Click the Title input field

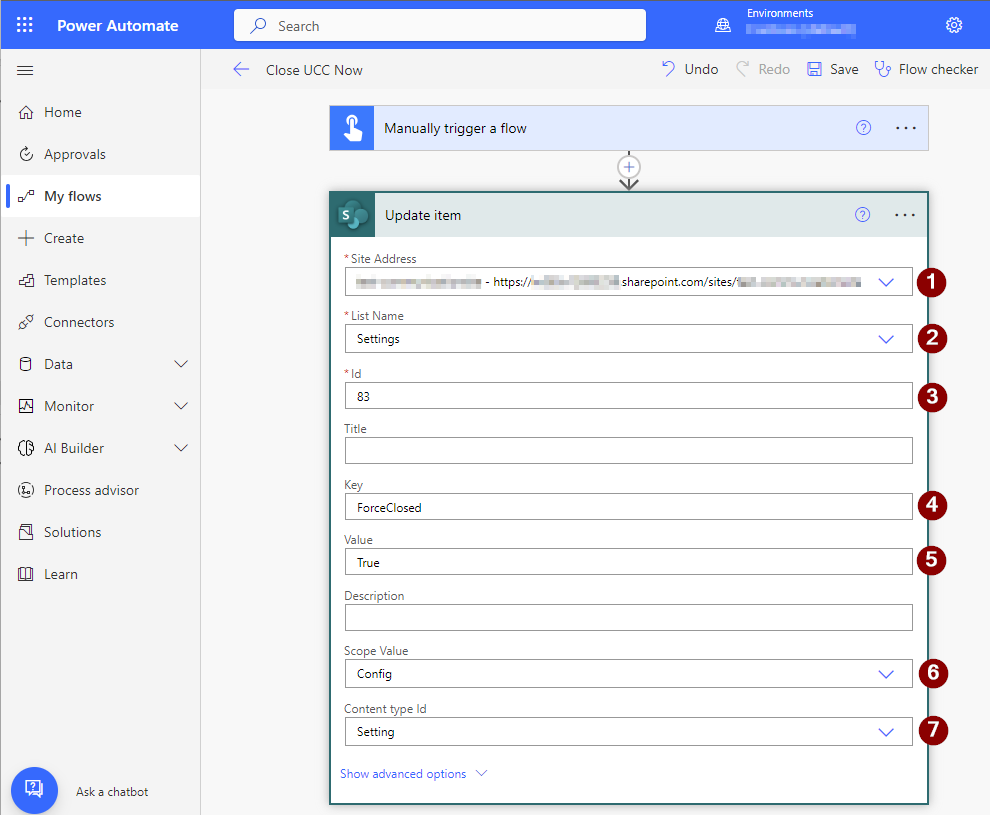coord(628,451)
